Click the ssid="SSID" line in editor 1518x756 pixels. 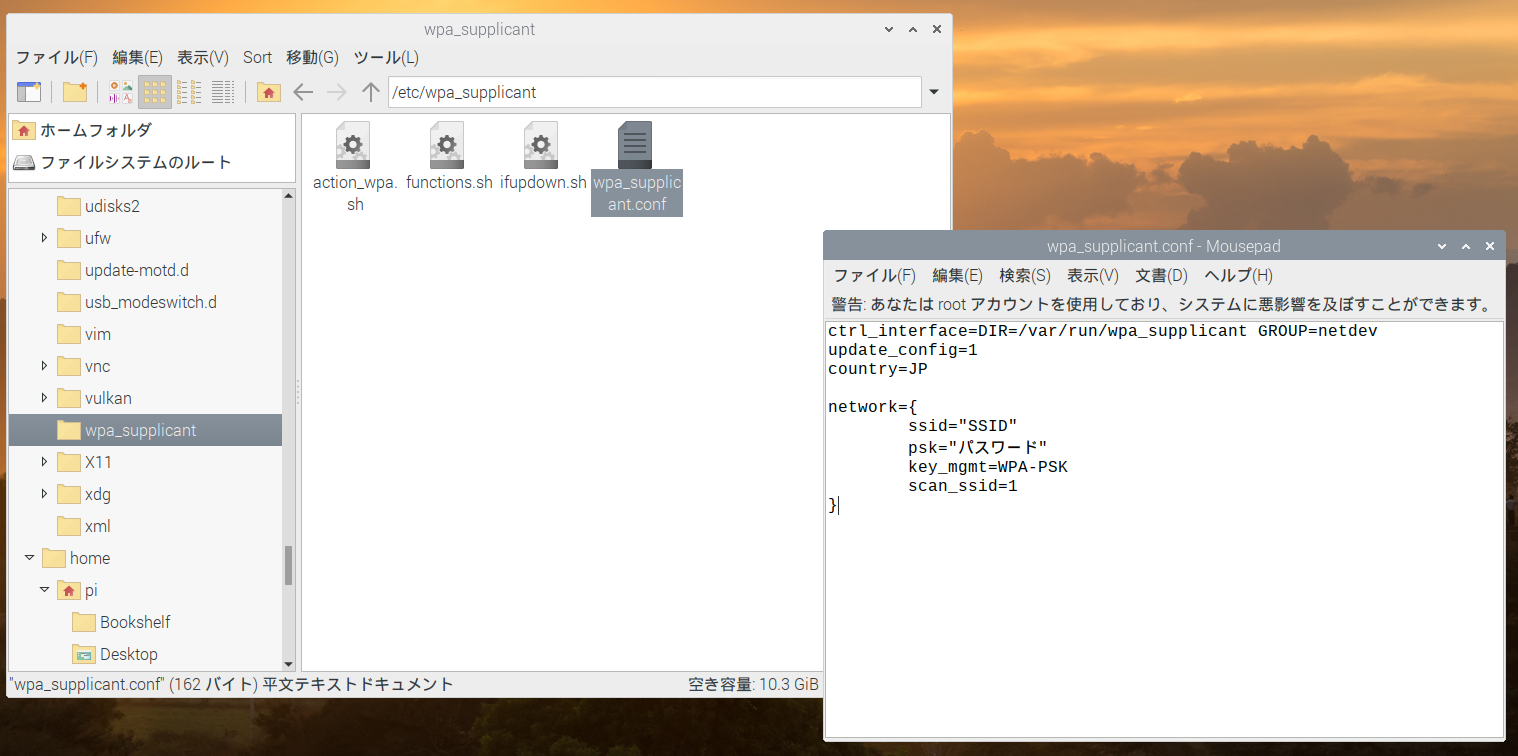pos(962,427)
